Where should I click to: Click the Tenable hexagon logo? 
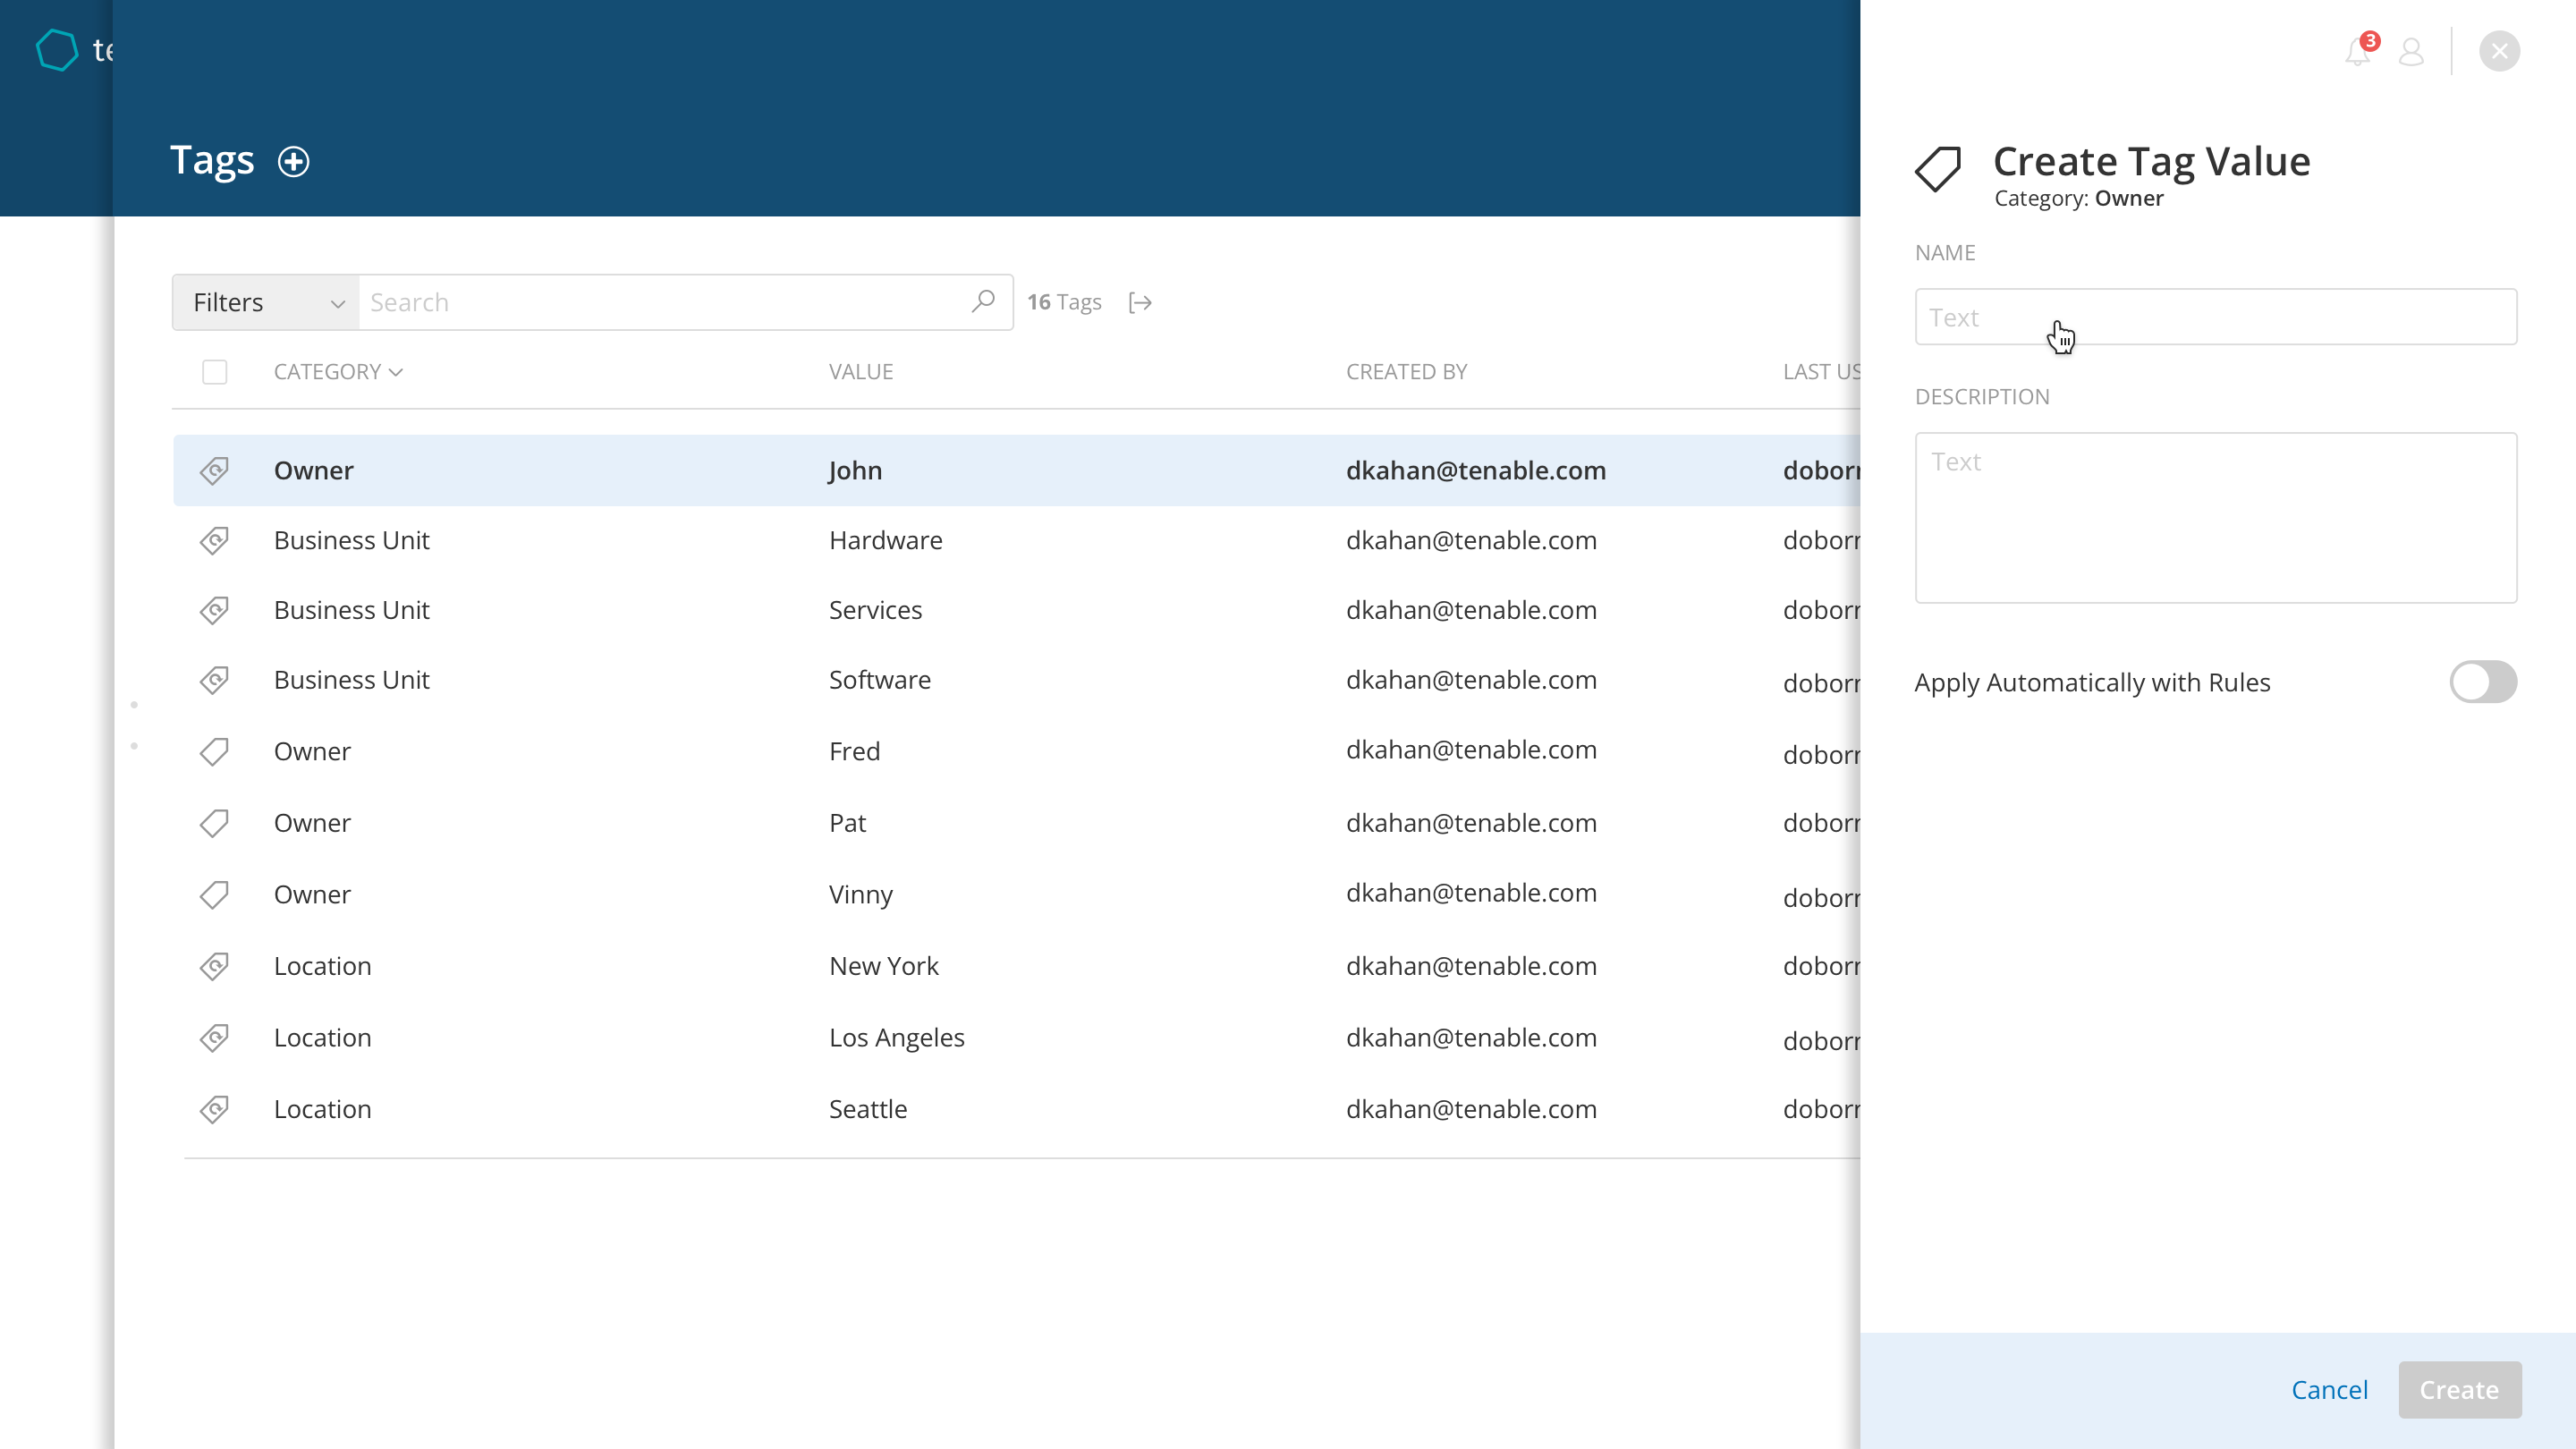(x=57, y=50)
